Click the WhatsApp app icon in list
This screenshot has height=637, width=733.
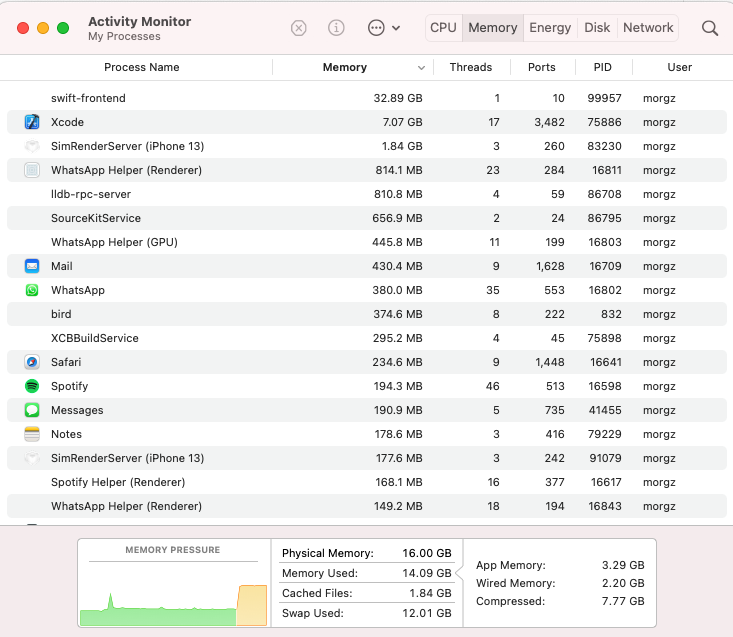pos(32,290)
